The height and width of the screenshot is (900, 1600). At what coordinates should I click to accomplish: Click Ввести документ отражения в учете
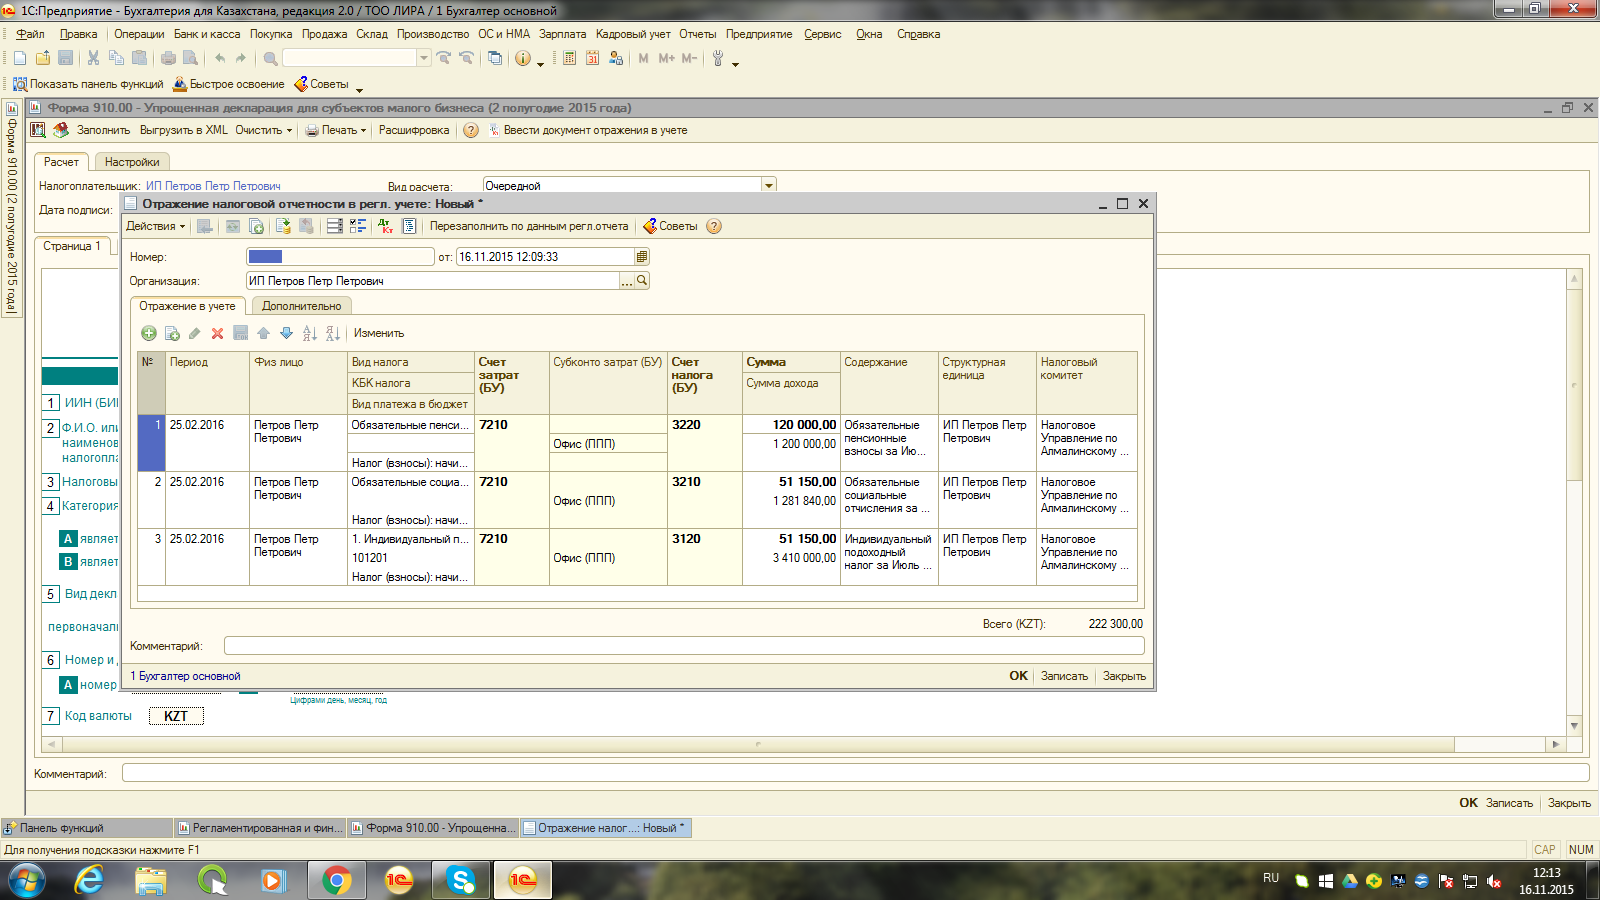[588, 130]
